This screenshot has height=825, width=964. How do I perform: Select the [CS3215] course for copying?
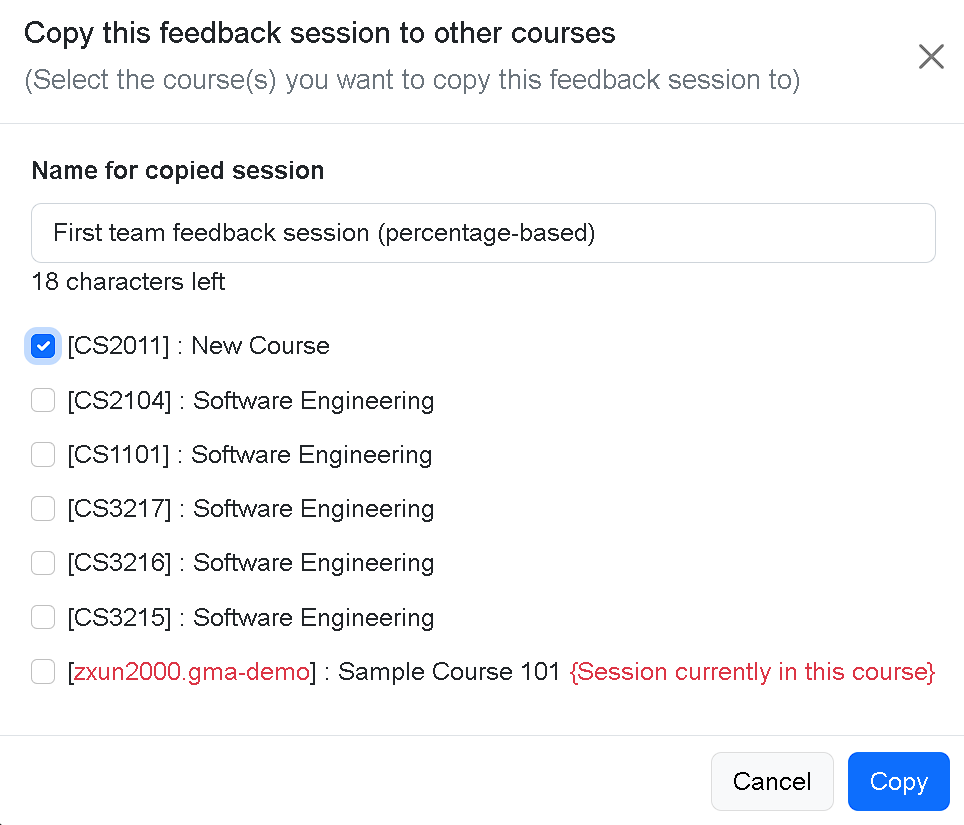[x=42, y=617]
